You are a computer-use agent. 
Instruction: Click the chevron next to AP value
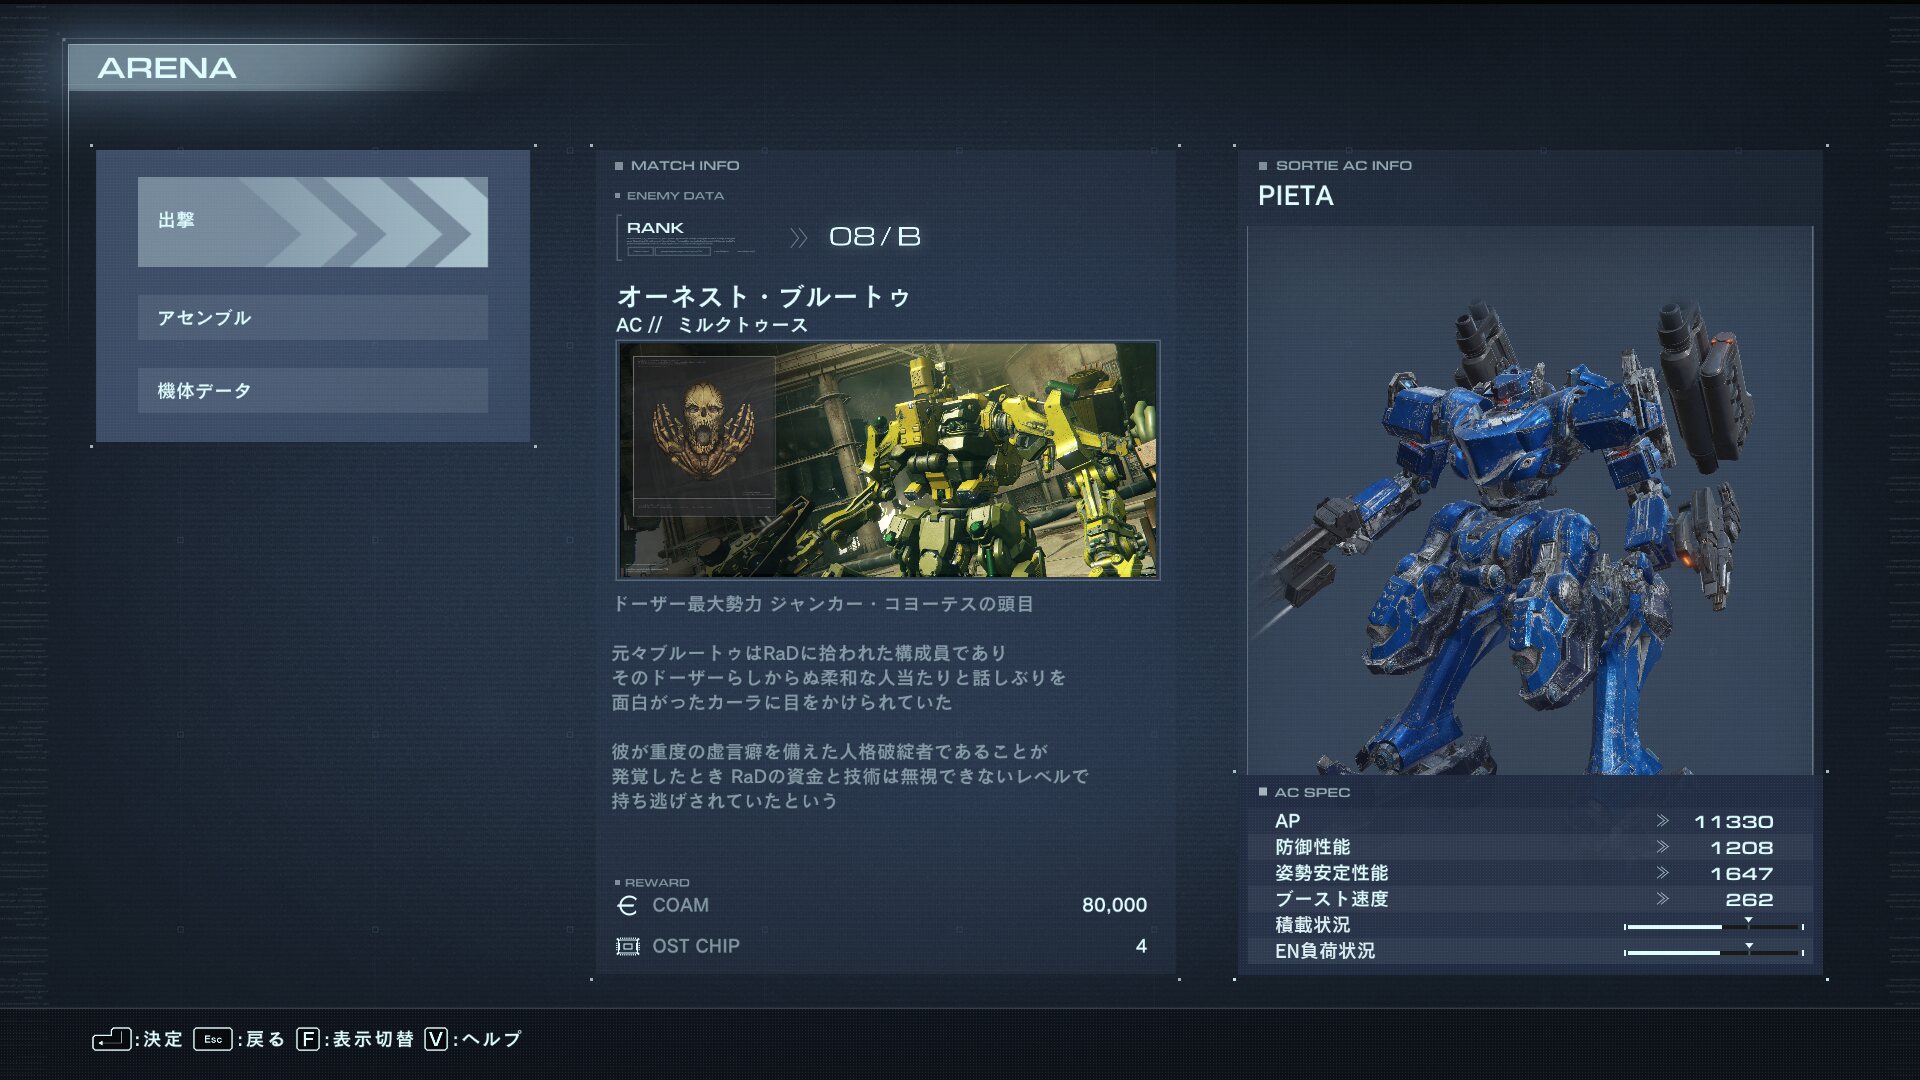tap(1662, 821)
